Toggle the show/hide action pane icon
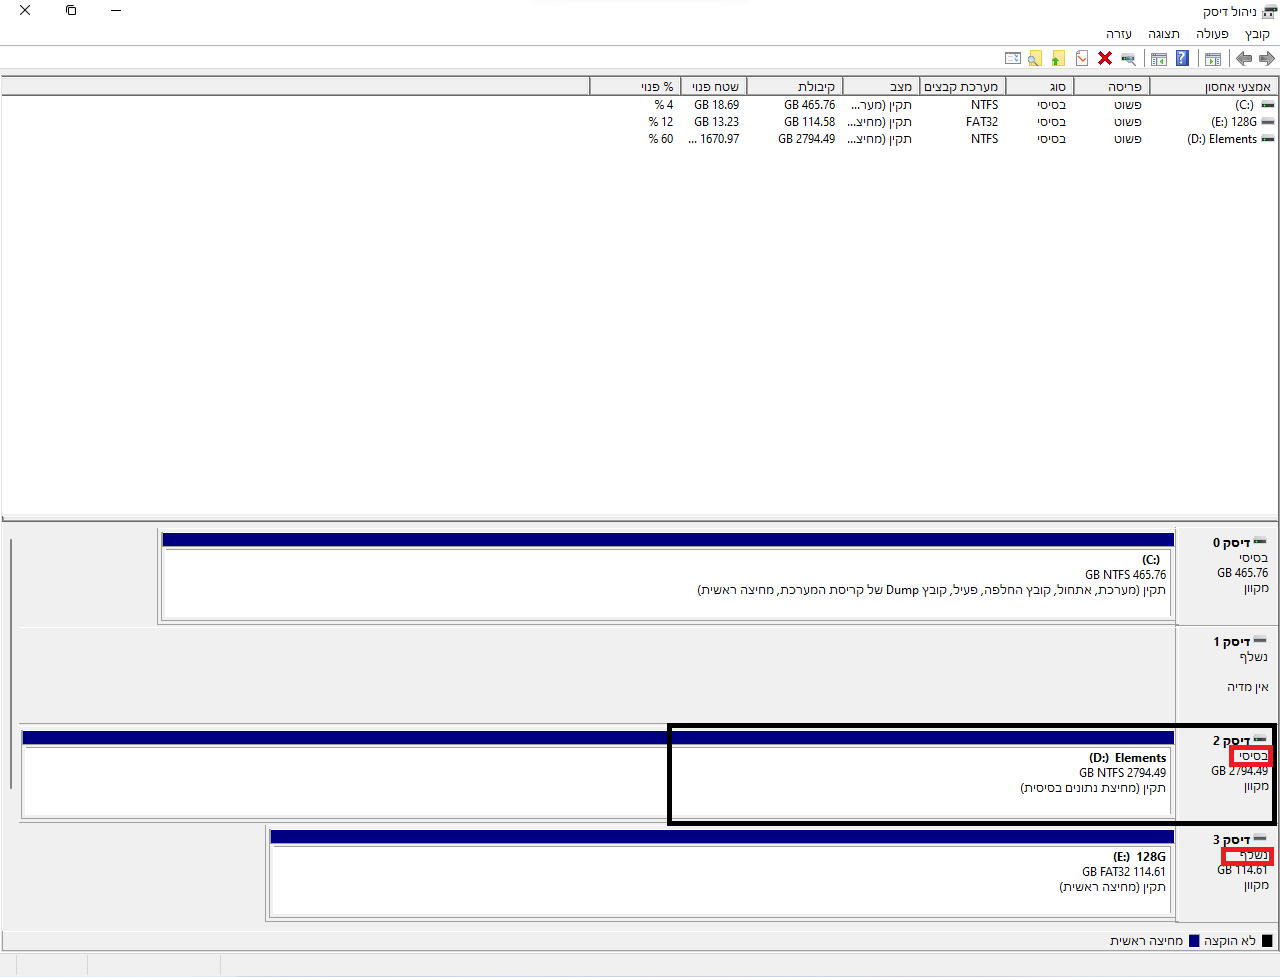This screenshot has height=977, width=1280. pos(1159,59)
